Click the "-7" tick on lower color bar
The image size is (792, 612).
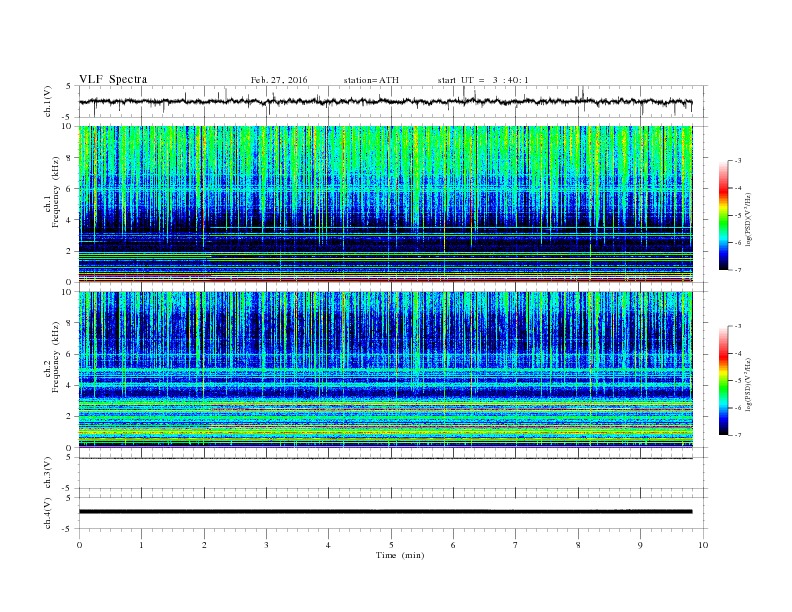[x=737, y=435]
